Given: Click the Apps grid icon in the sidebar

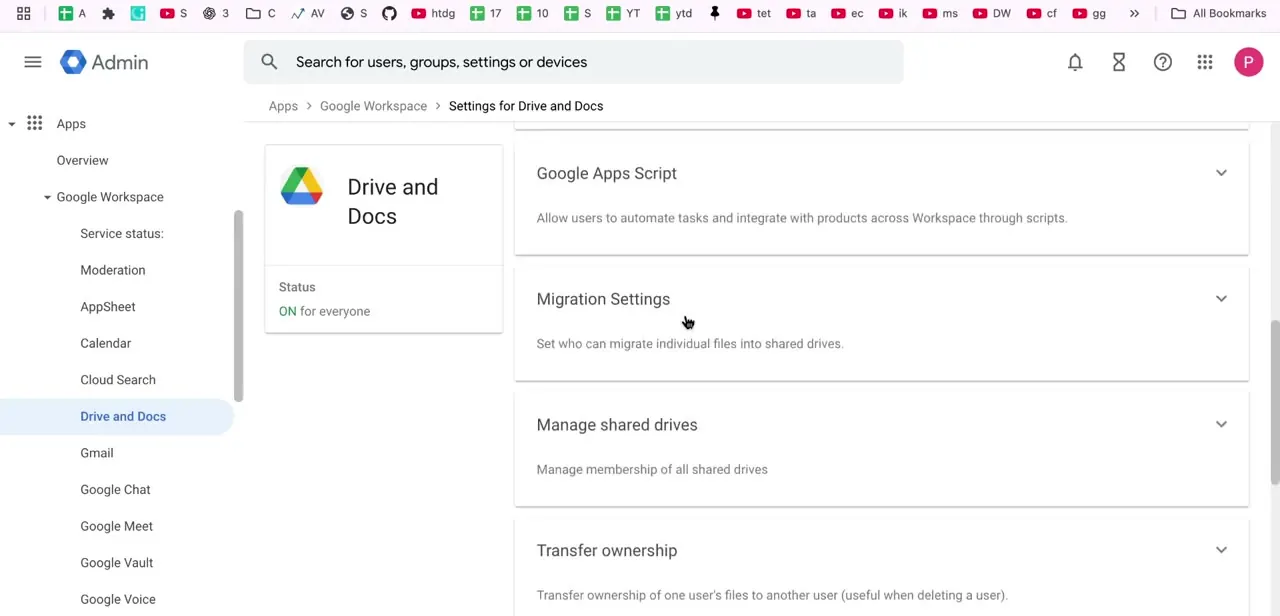Looking at the screenshot, I should pos(35,124).
